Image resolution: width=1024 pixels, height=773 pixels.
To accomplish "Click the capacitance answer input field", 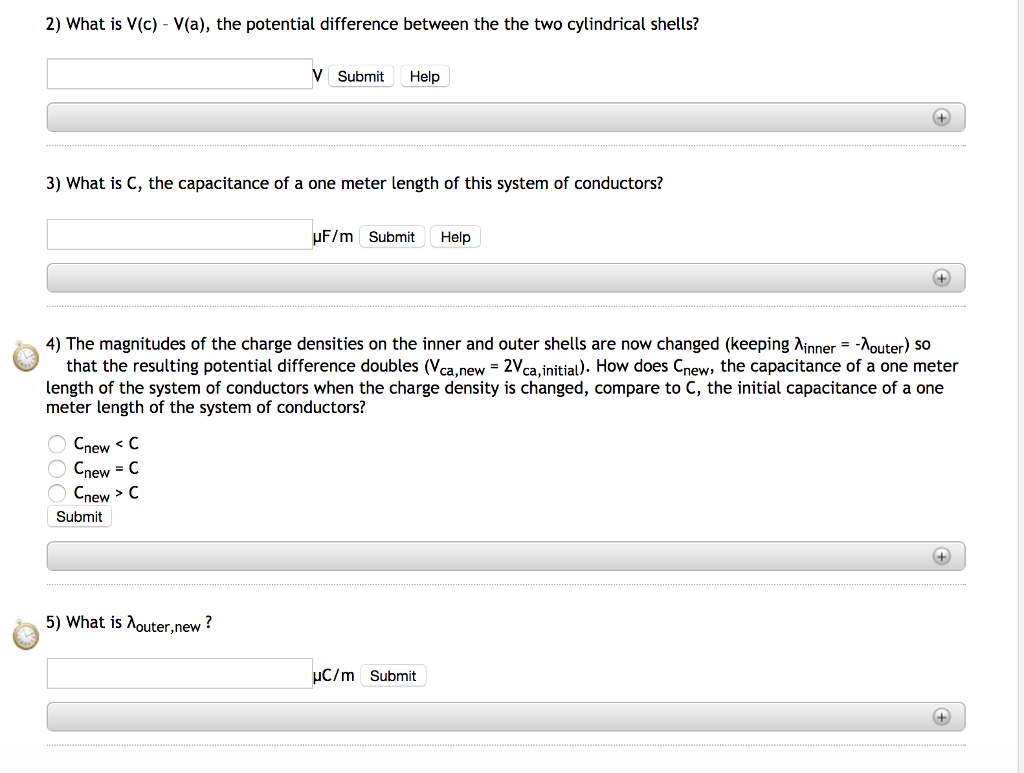I will tap(180, 235).
